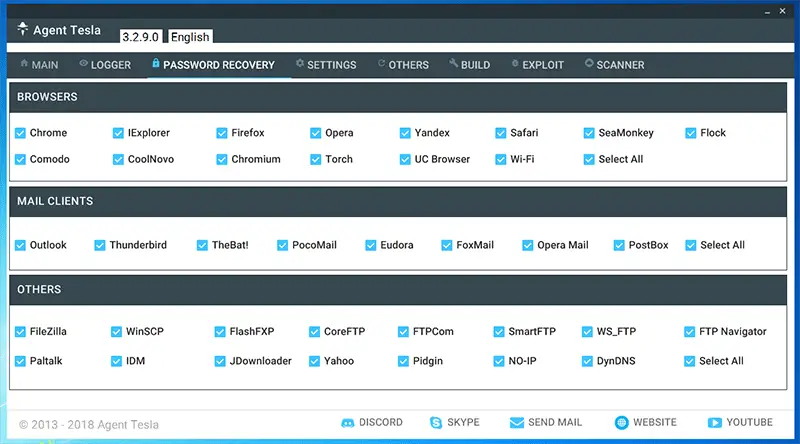Screen dimensions: 800x444
Task: Click the Discord icon in footer
Action: 347,423
